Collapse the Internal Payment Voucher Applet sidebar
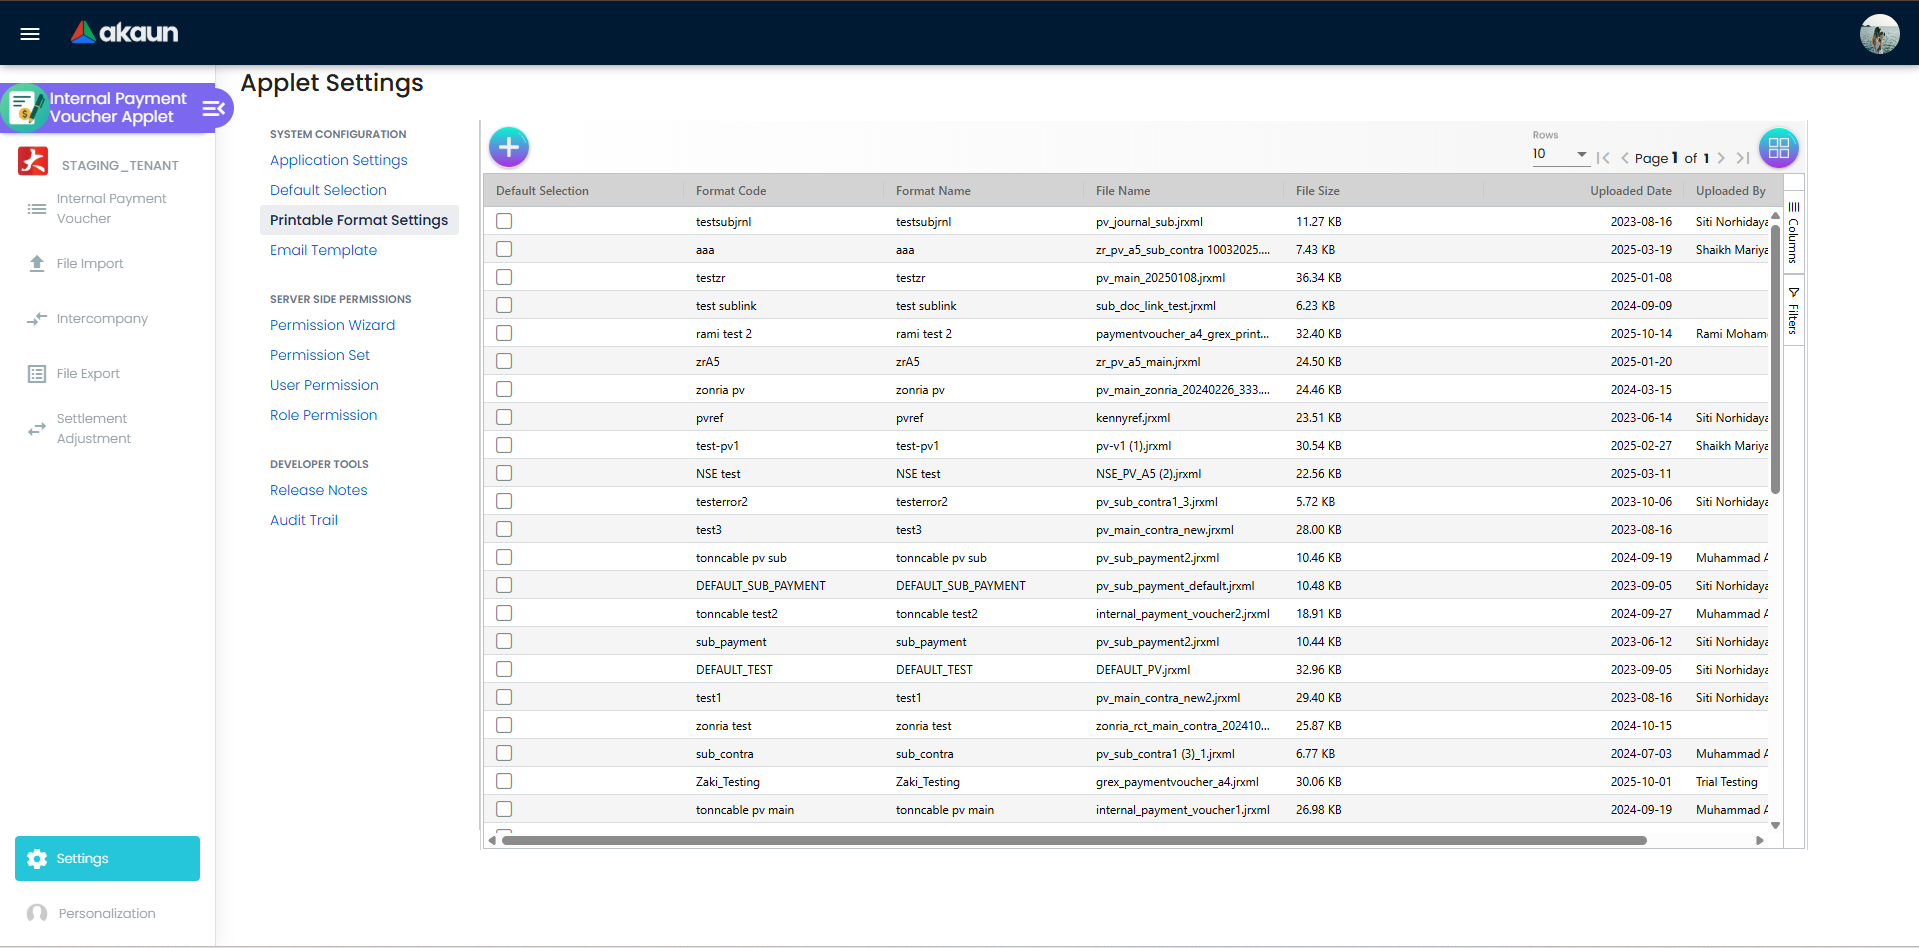This screenshot has height=948, width=1919. (x=212, y=108)
